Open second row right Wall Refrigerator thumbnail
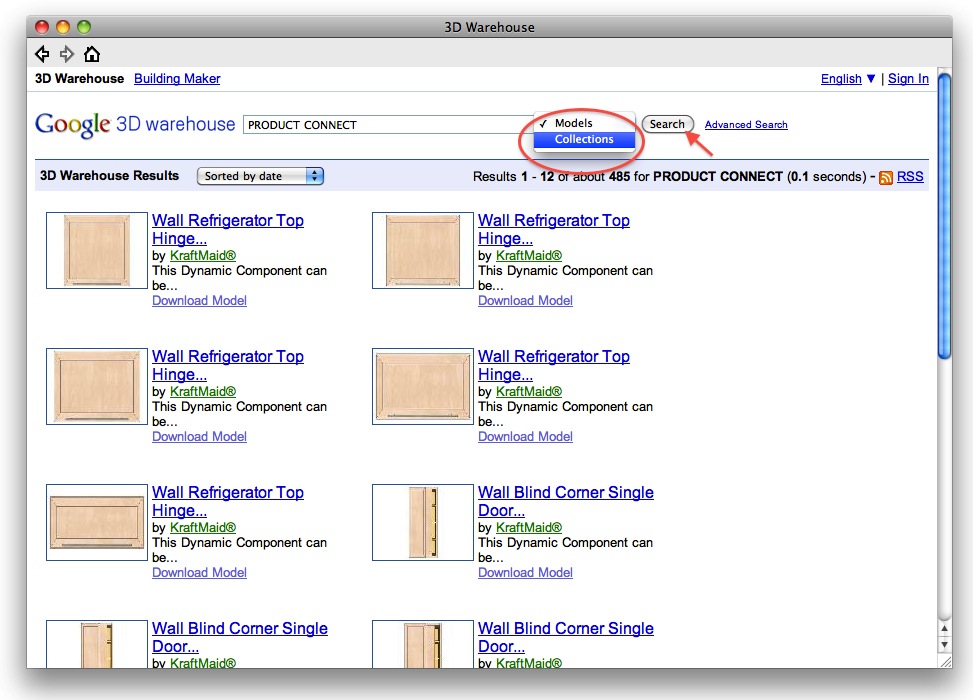Screen dimensions: 973x700 (x=423, y=387)
